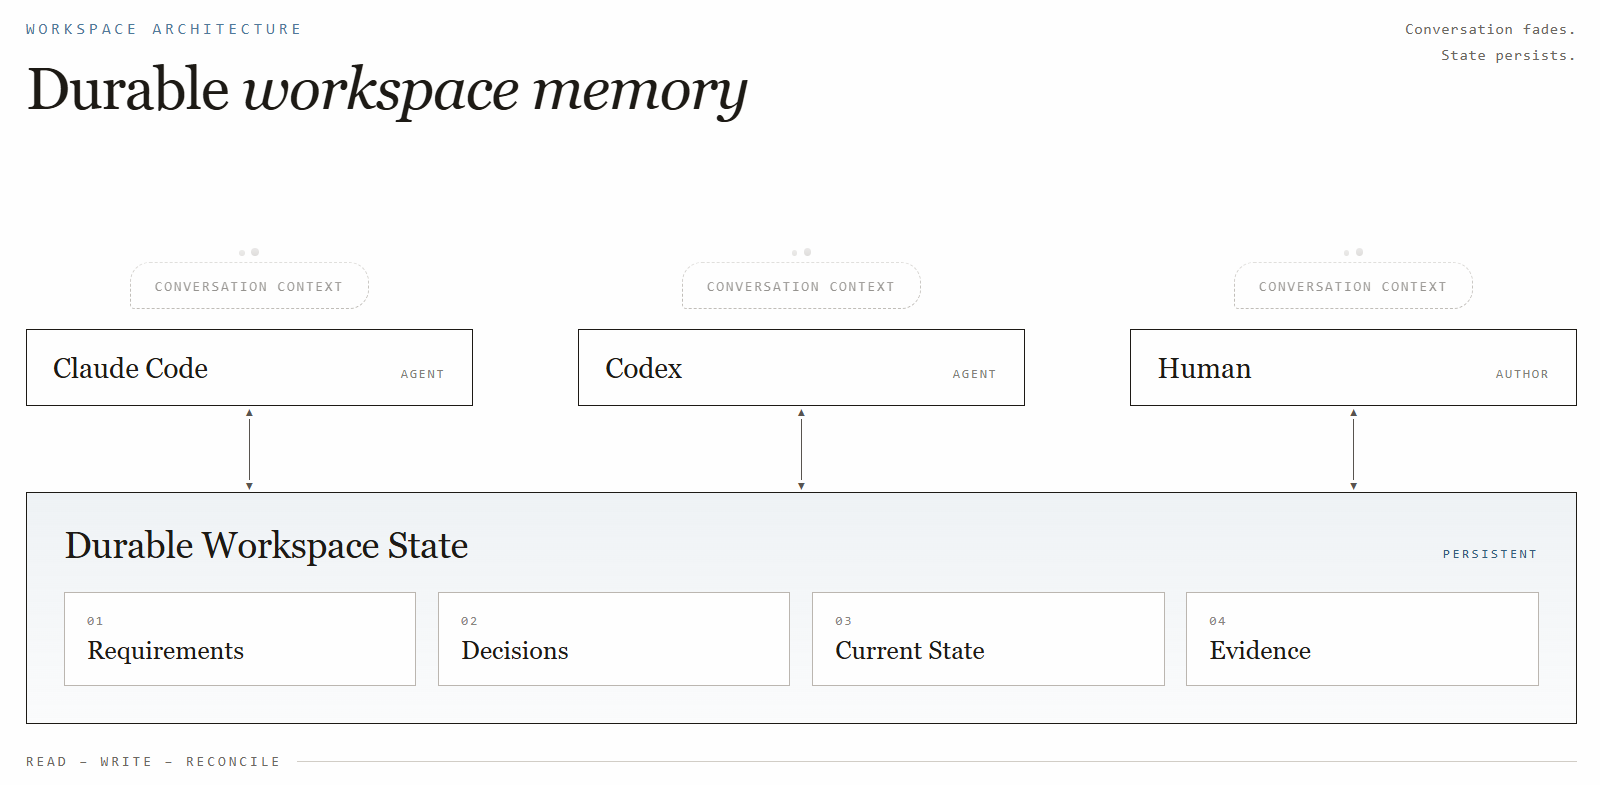This screenshot has height=785, width=1600.
Task: Select the "Durable workspace memory" title
Action: tap(387, 90)
